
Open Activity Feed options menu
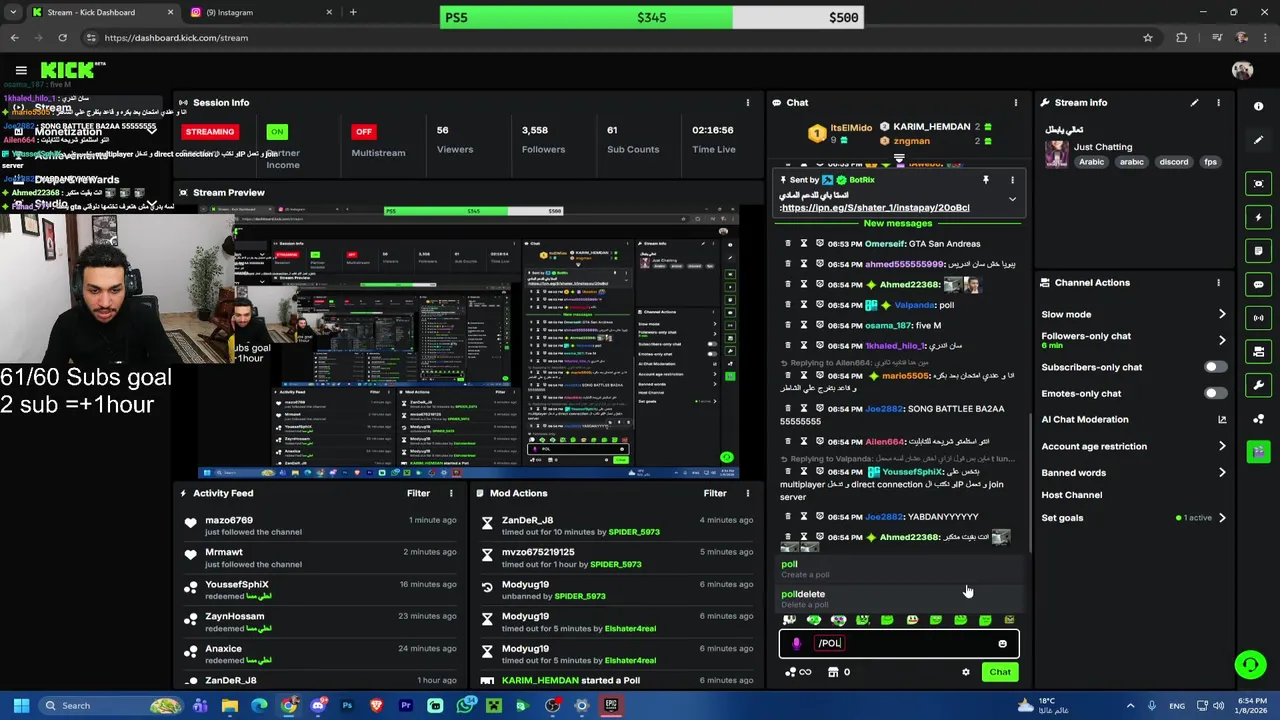tap(451, 493)
